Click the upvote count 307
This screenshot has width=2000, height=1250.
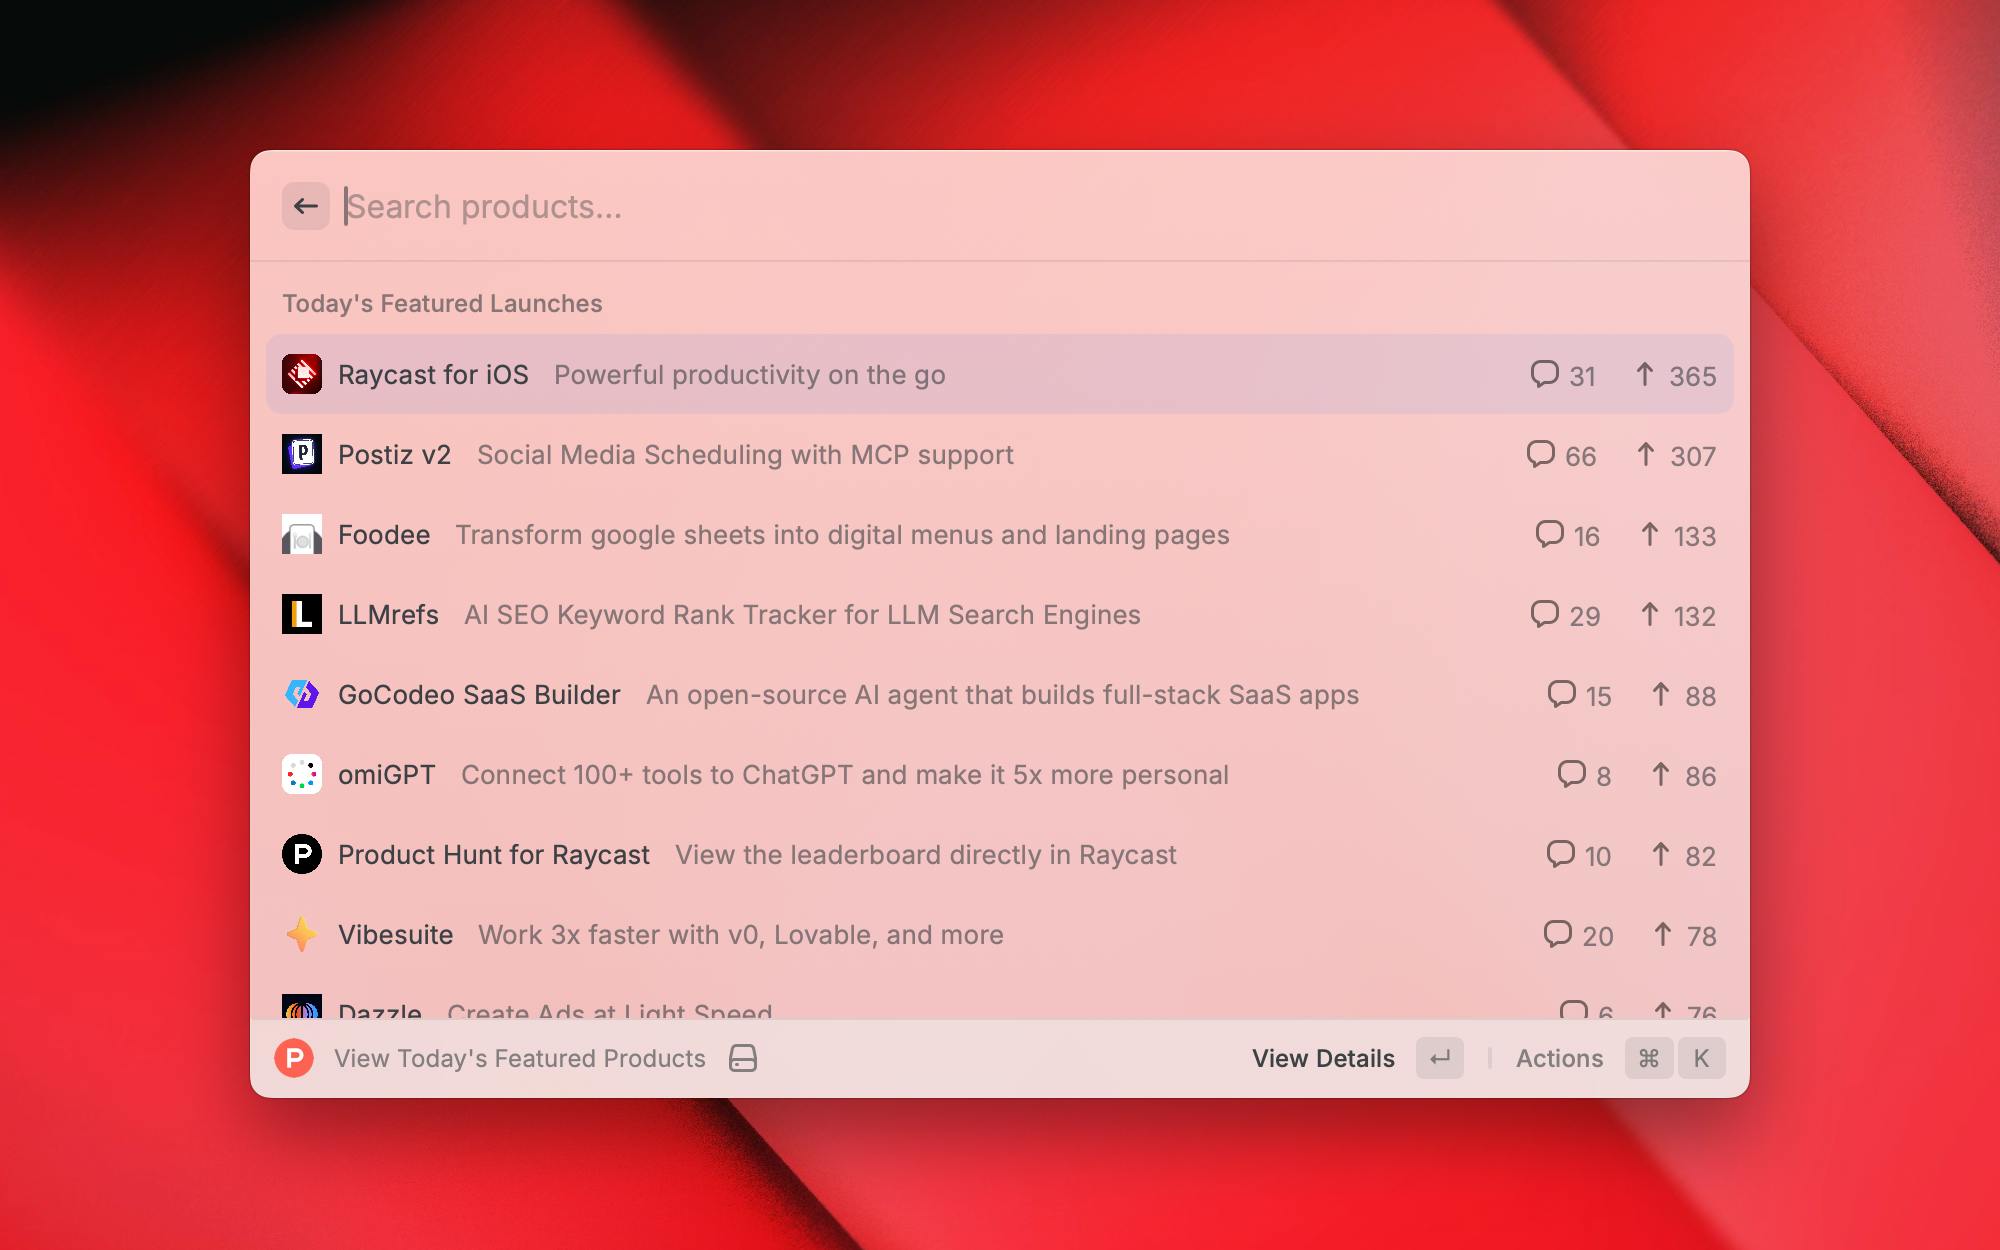(1693, 456)
